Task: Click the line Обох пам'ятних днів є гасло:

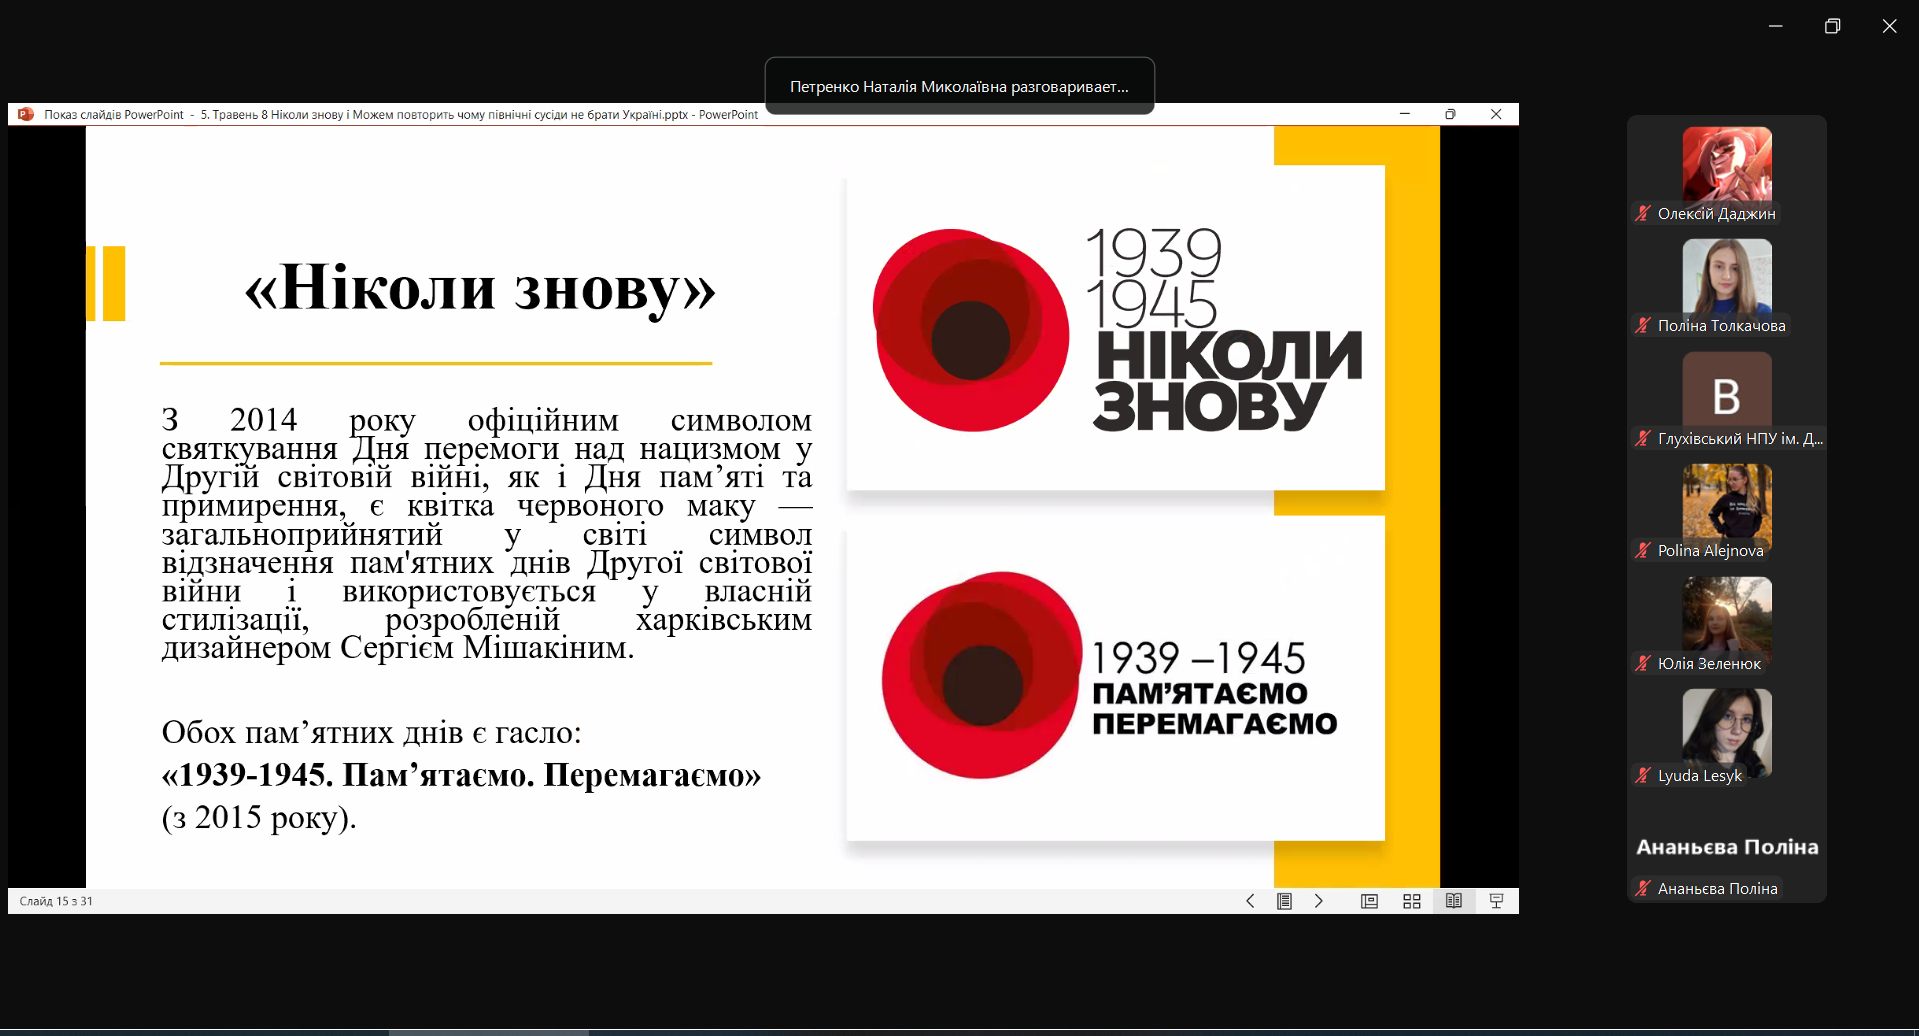Action: pyautogui.click(x=371, y=733)
